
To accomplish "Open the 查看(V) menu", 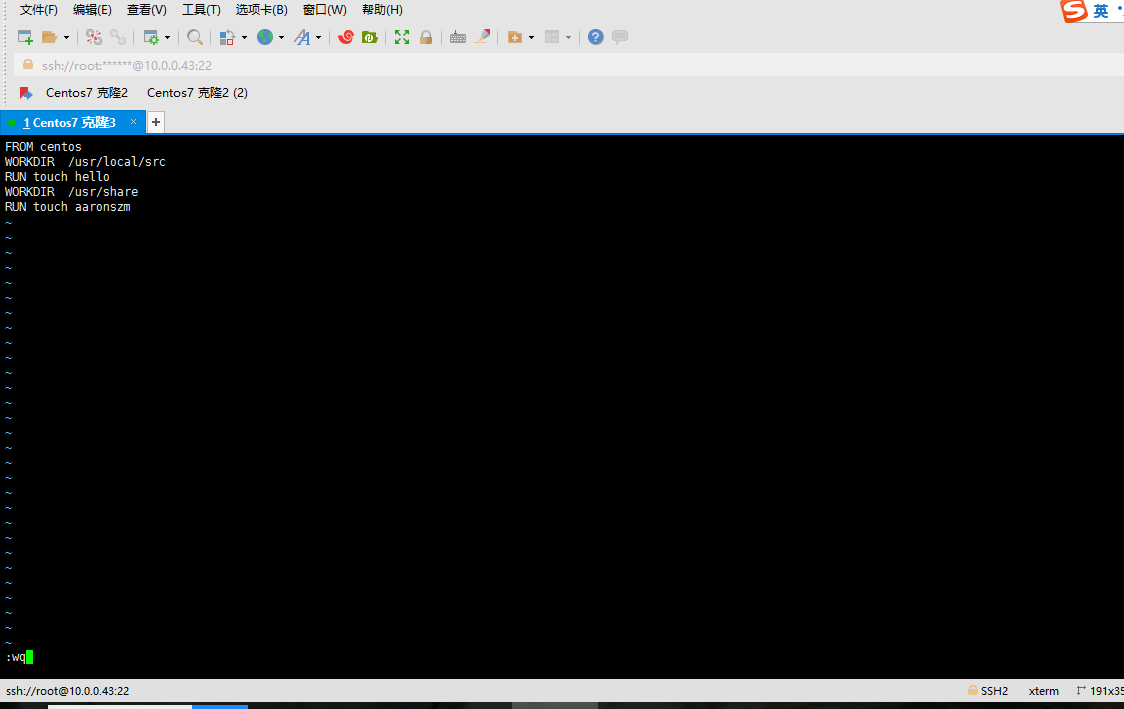I will (147, 10).
